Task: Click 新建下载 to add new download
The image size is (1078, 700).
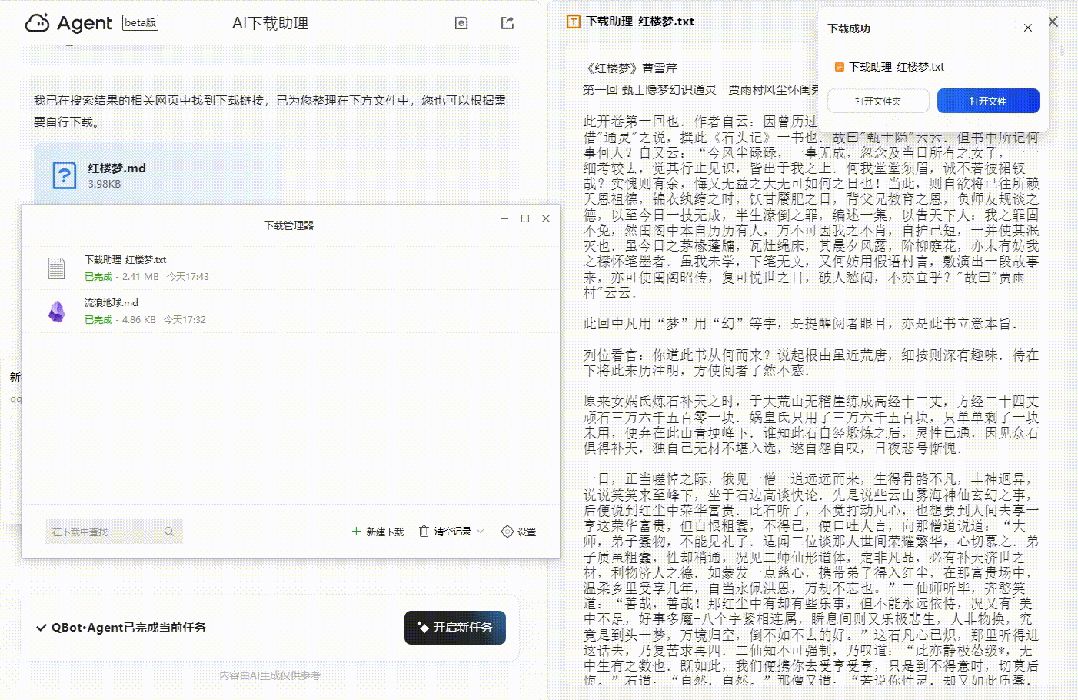Action: coord(378,532)
